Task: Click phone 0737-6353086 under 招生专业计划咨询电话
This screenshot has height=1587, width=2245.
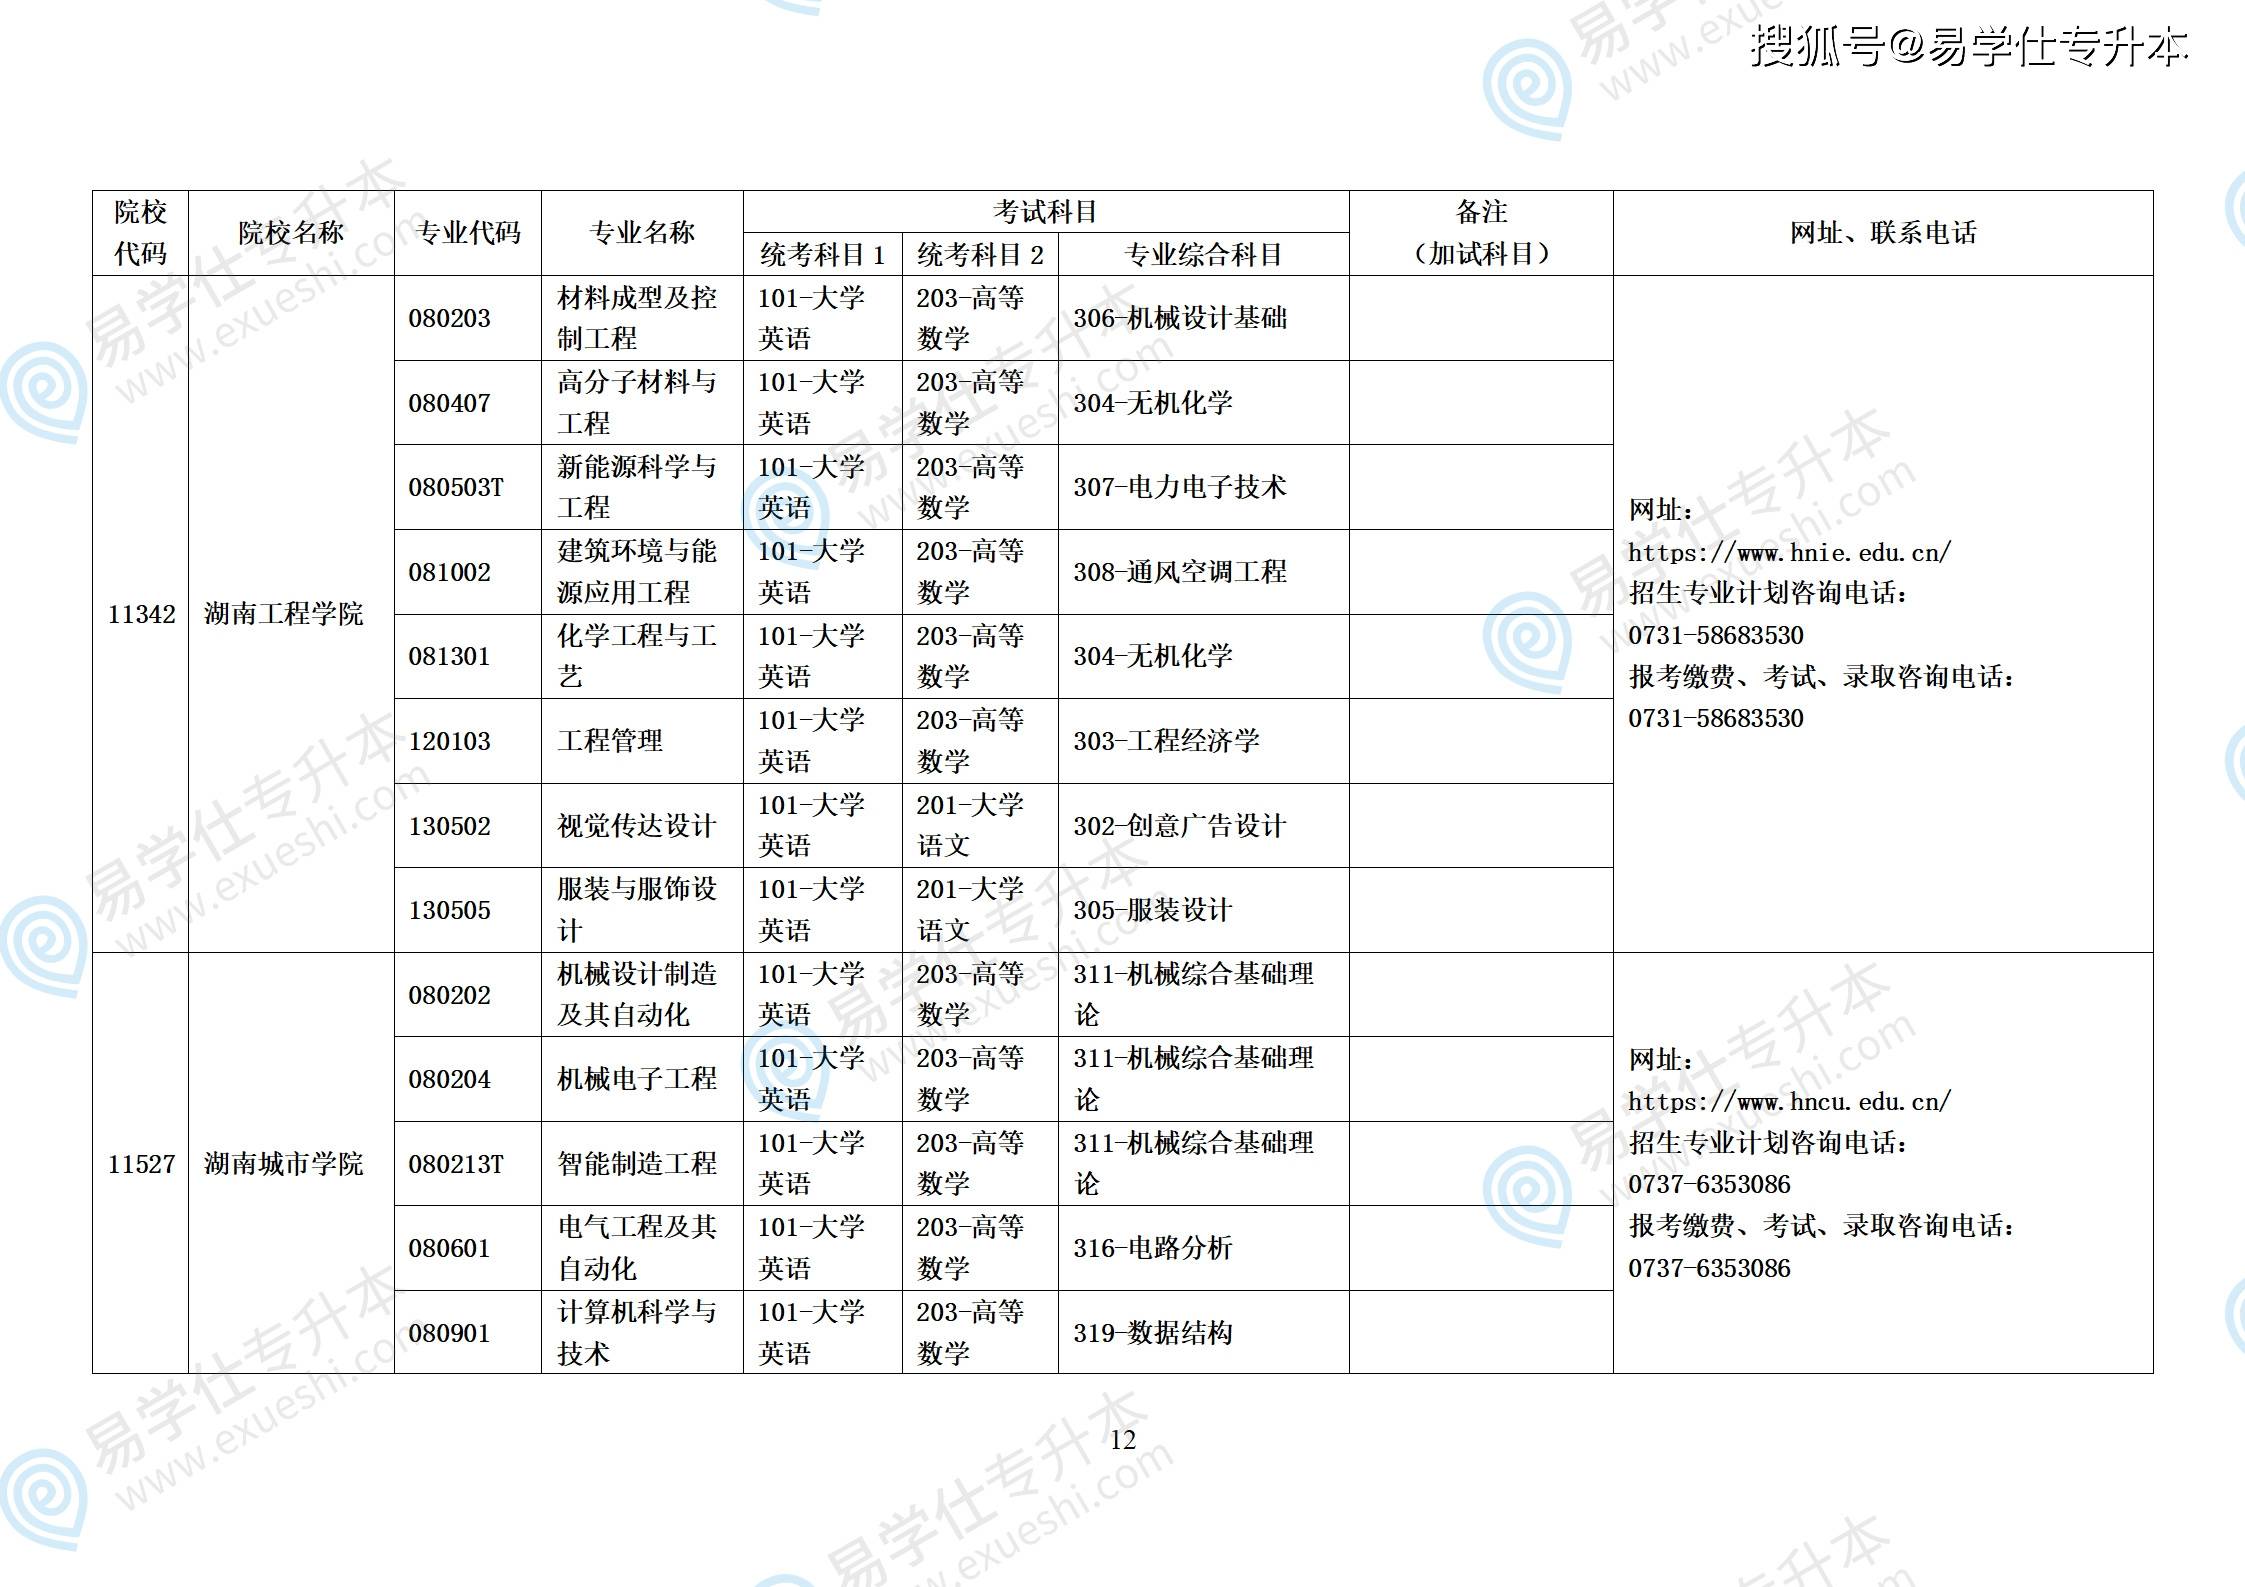Action: [x=1709, y=1184]
